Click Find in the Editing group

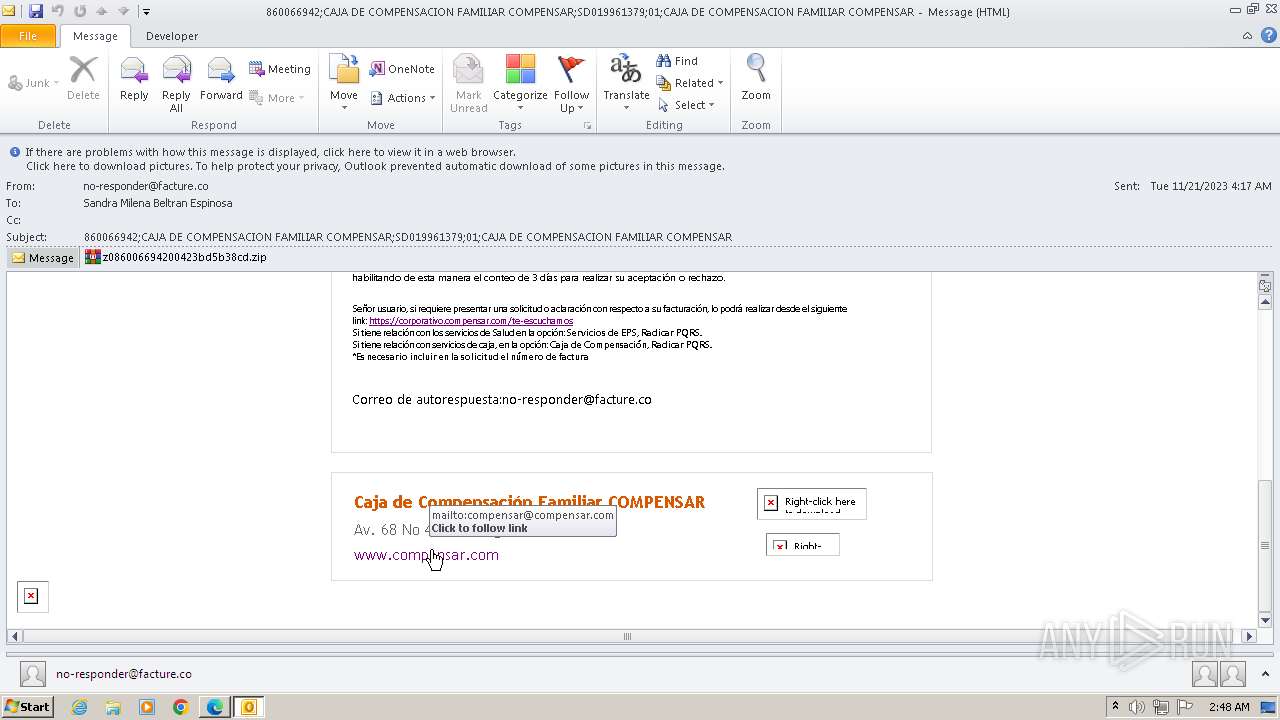click(x=677, y=61)
